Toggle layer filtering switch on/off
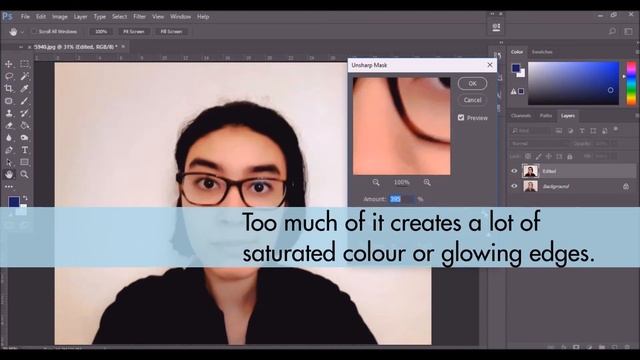This screenshot has height=360, width=640. 616,129
